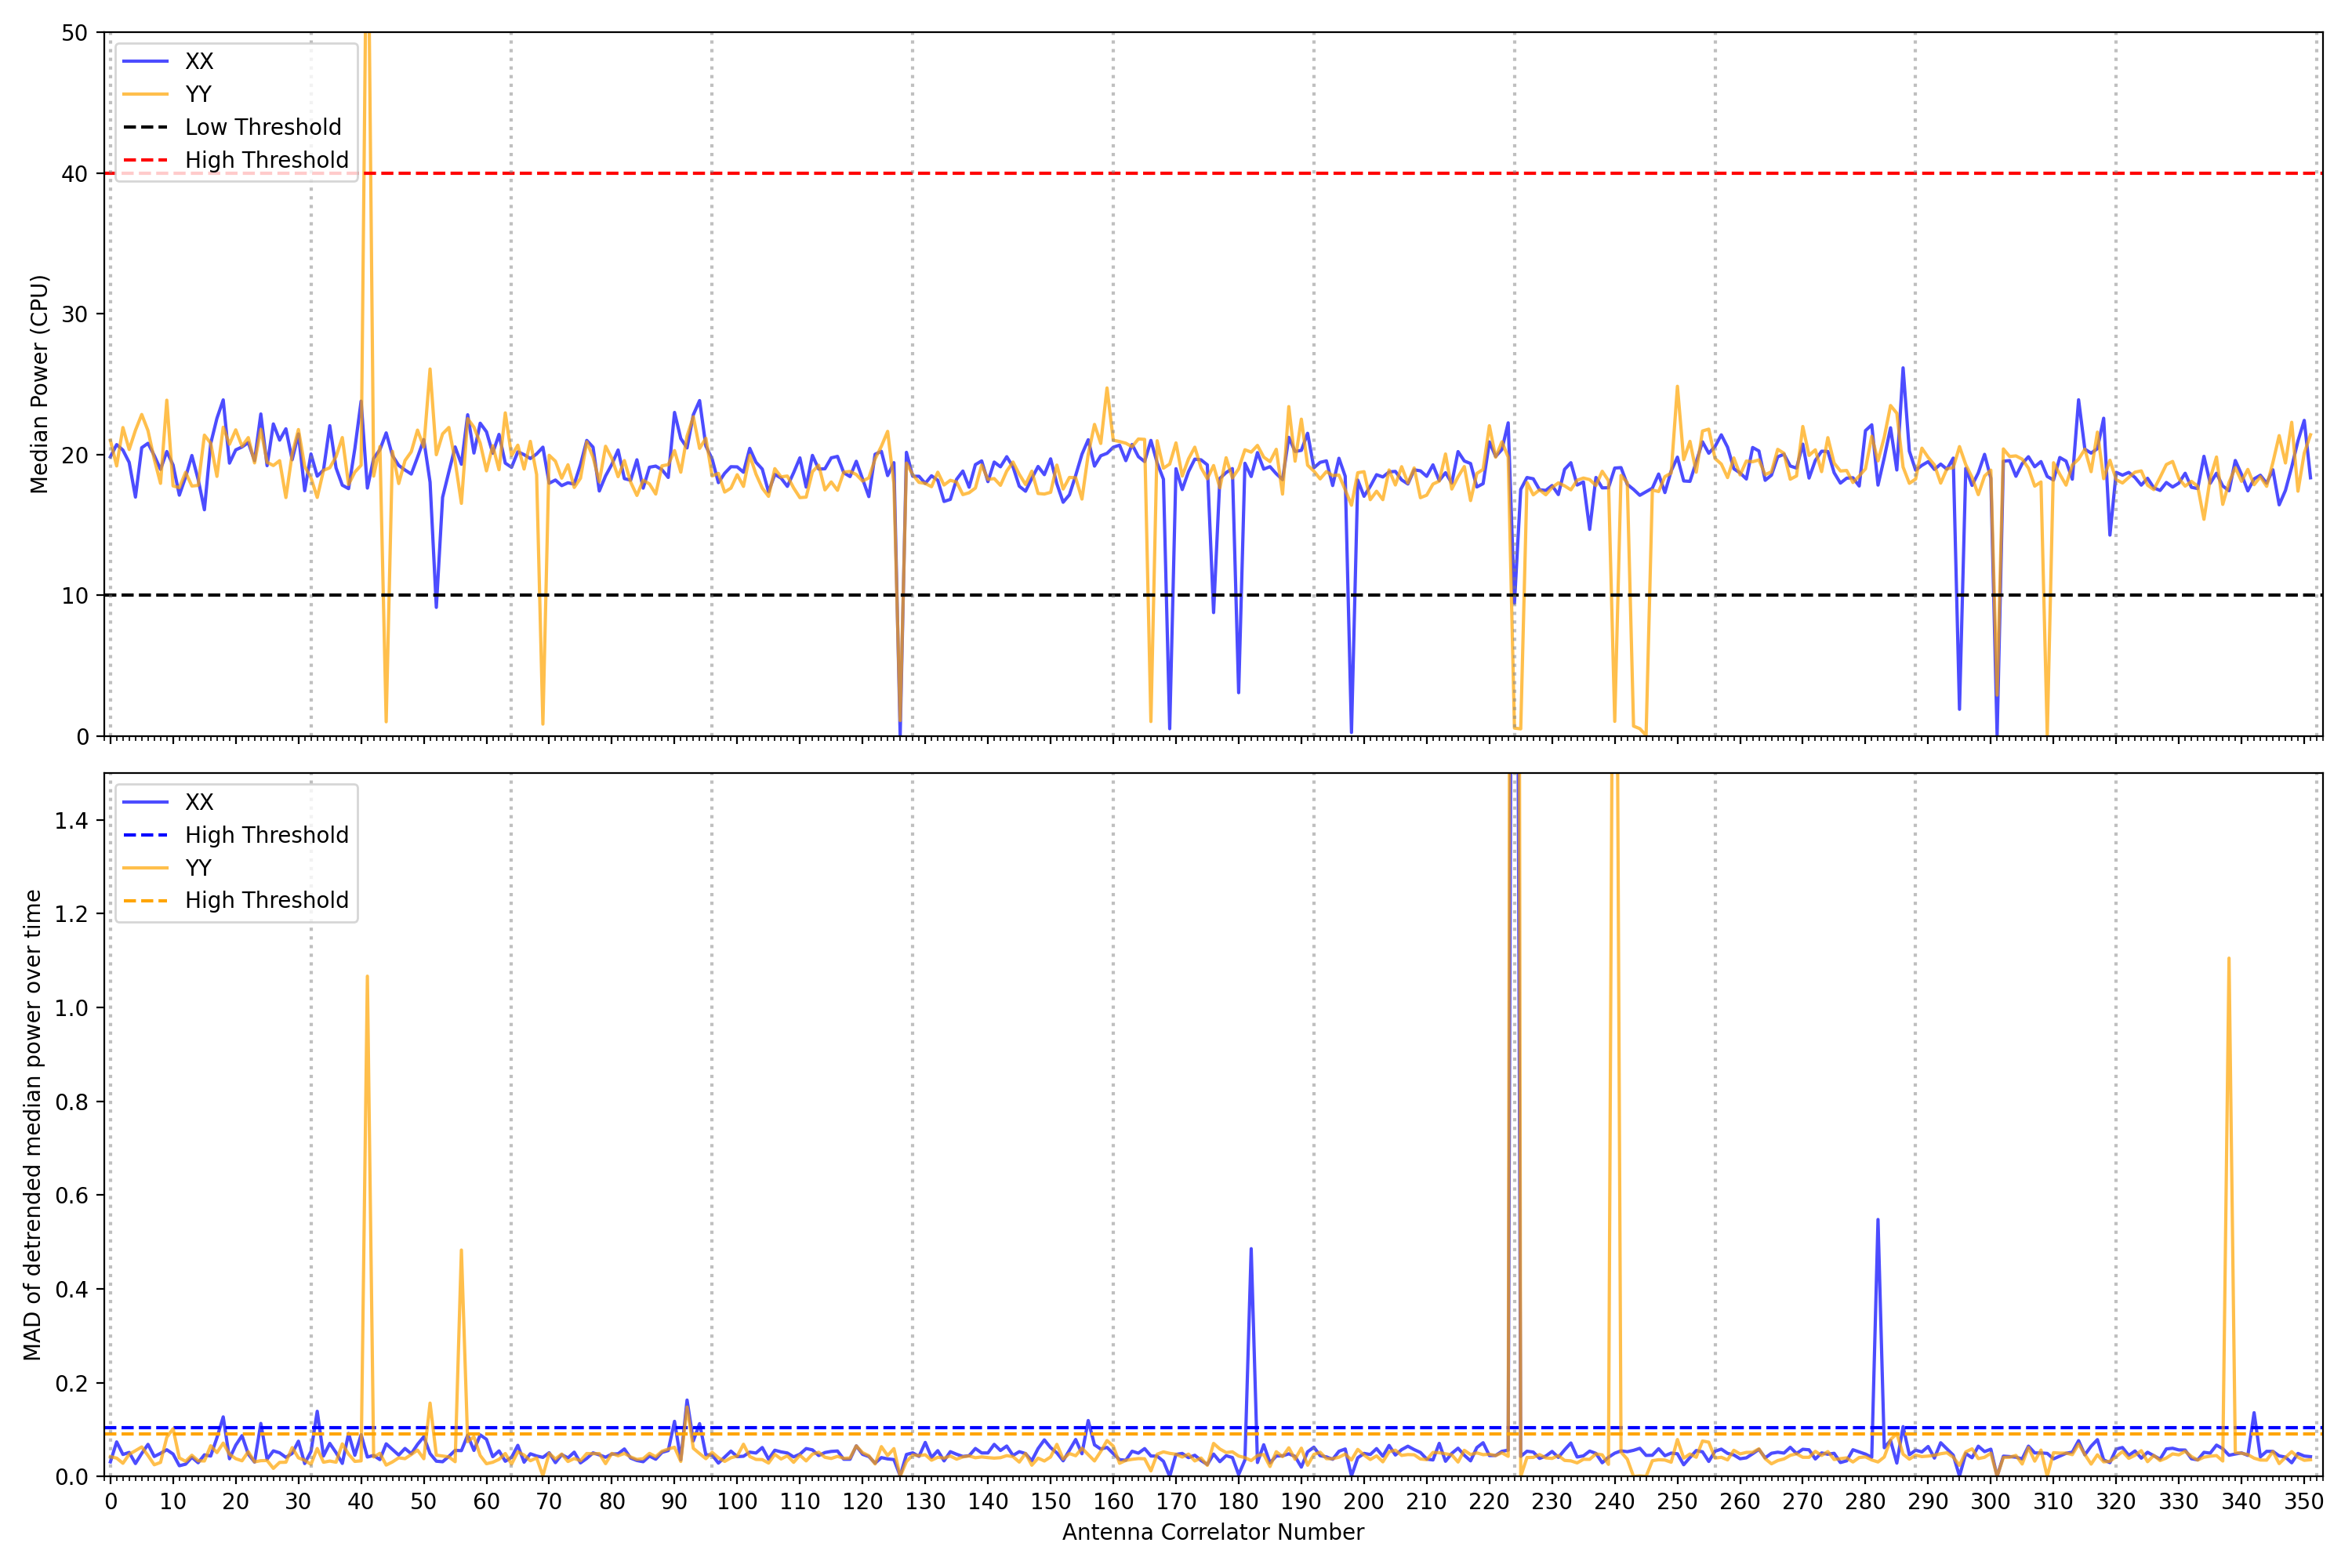Click the red High Threshold legend label

[x=266, y=160]
